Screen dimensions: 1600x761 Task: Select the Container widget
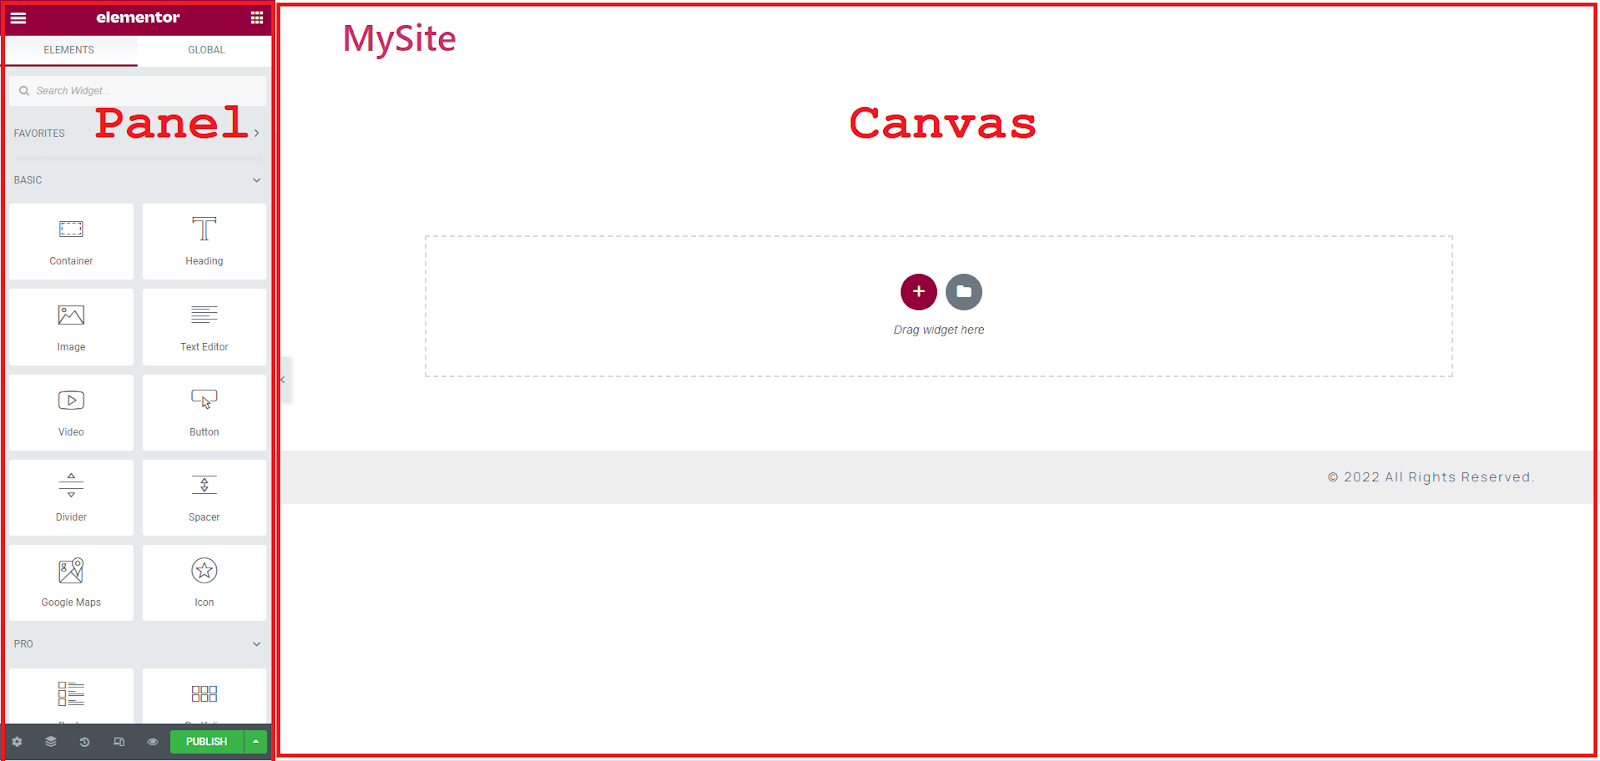click(71, 241)
